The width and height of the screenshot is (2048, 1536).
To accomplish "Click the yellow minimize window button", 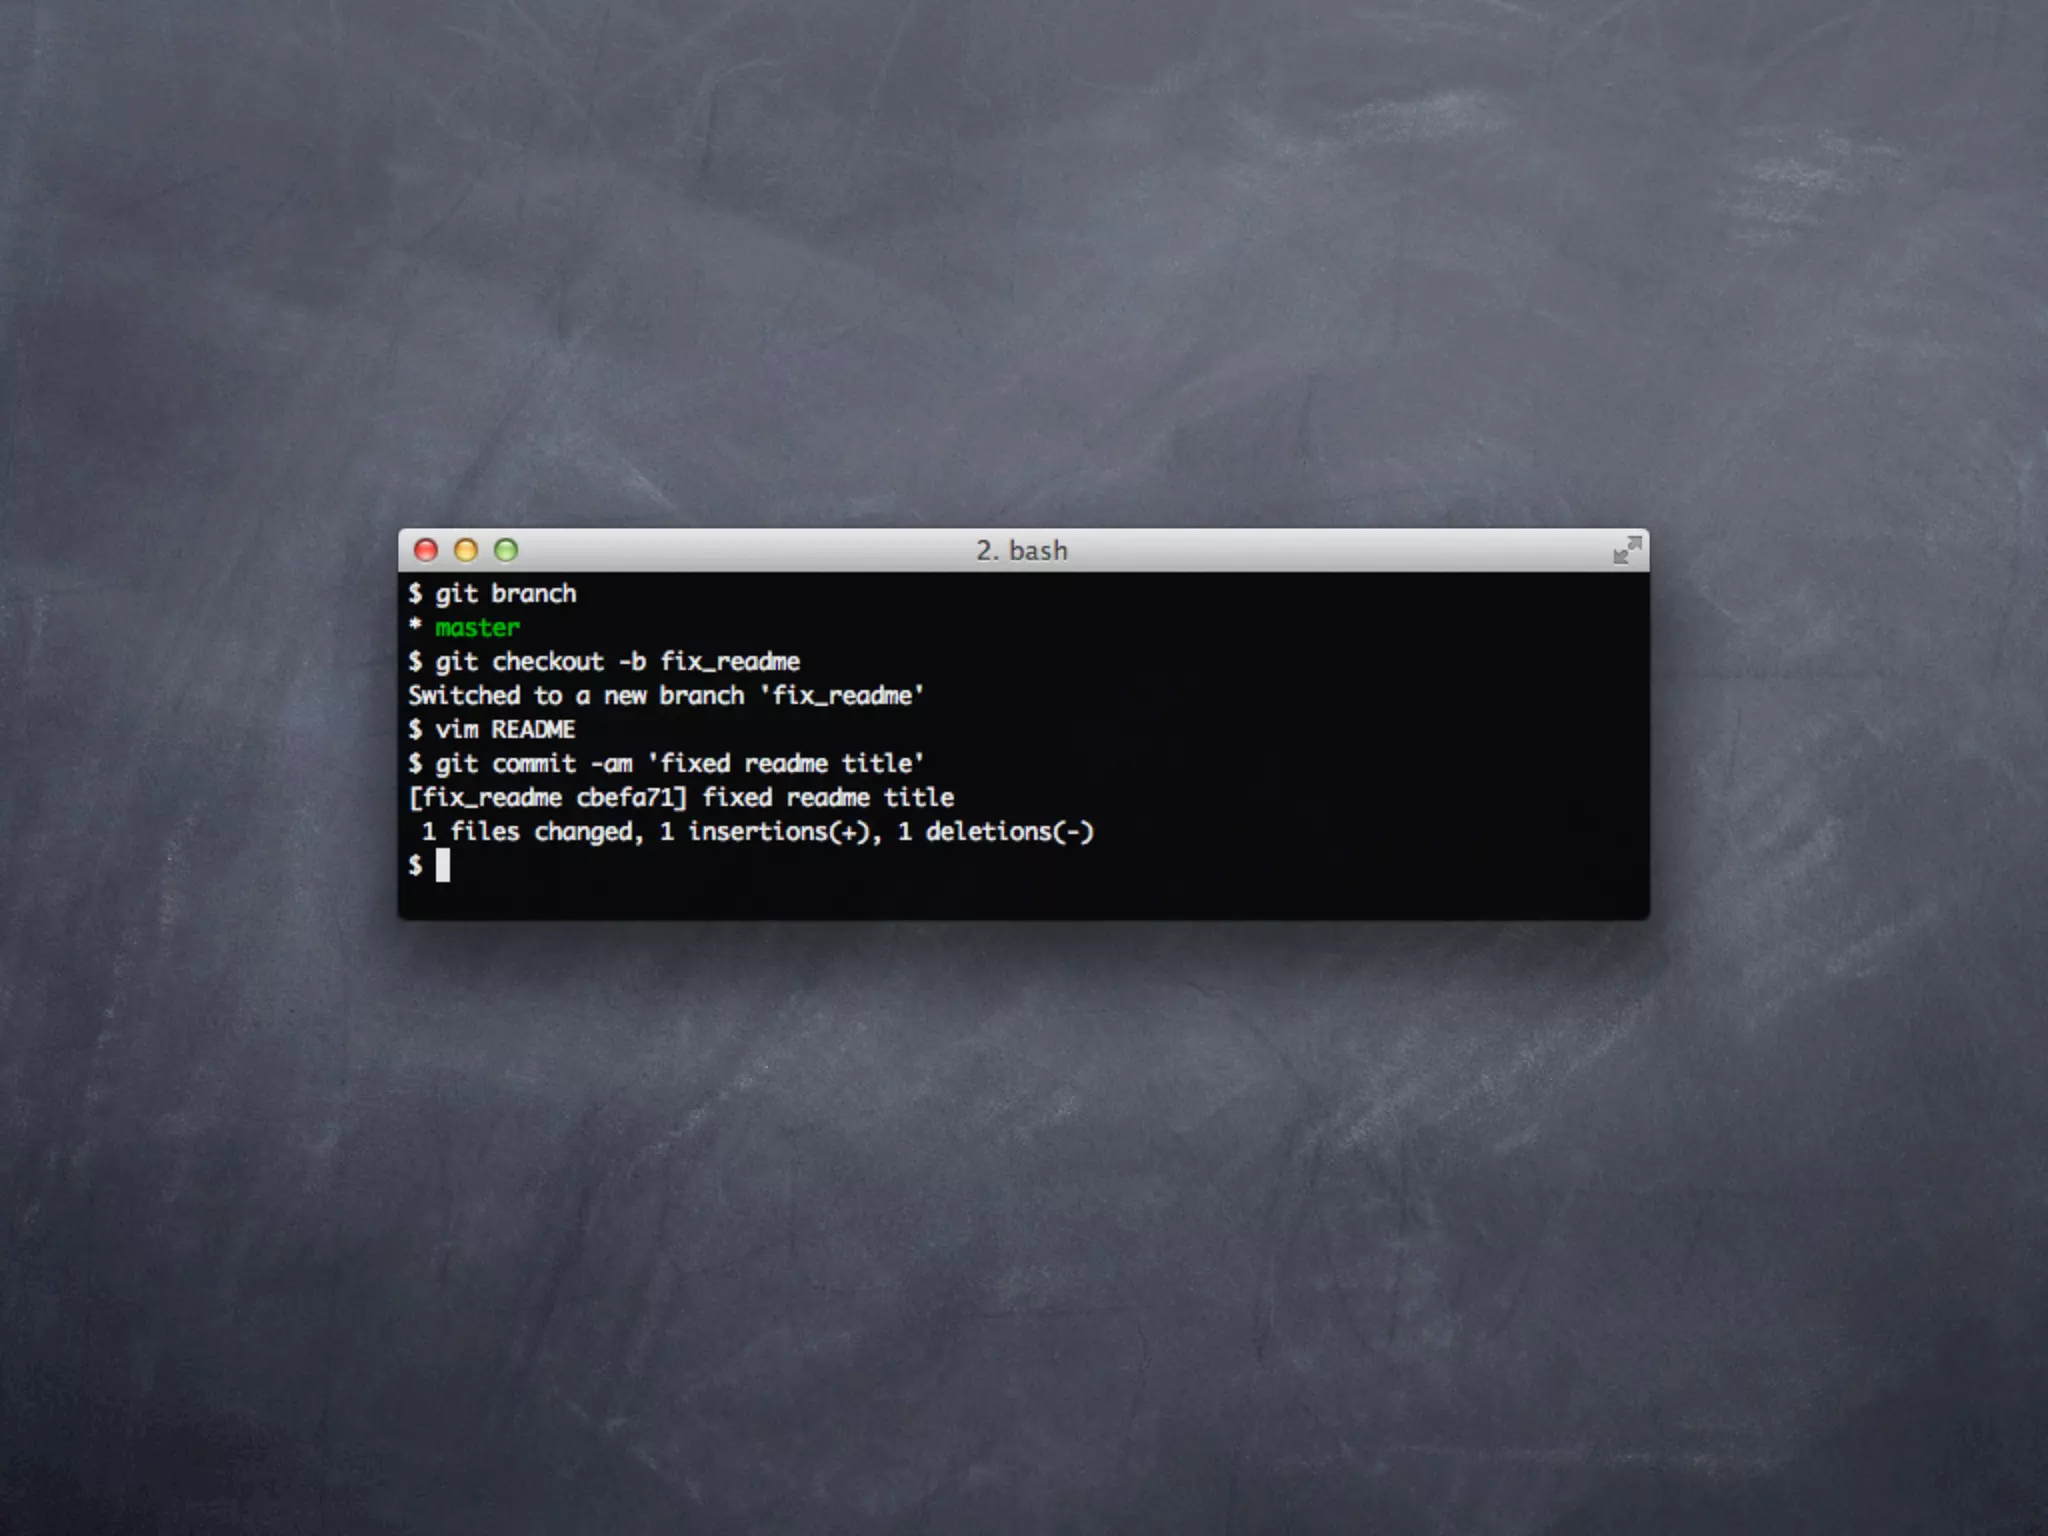I will pyautogui.click(x=466, y=550).
